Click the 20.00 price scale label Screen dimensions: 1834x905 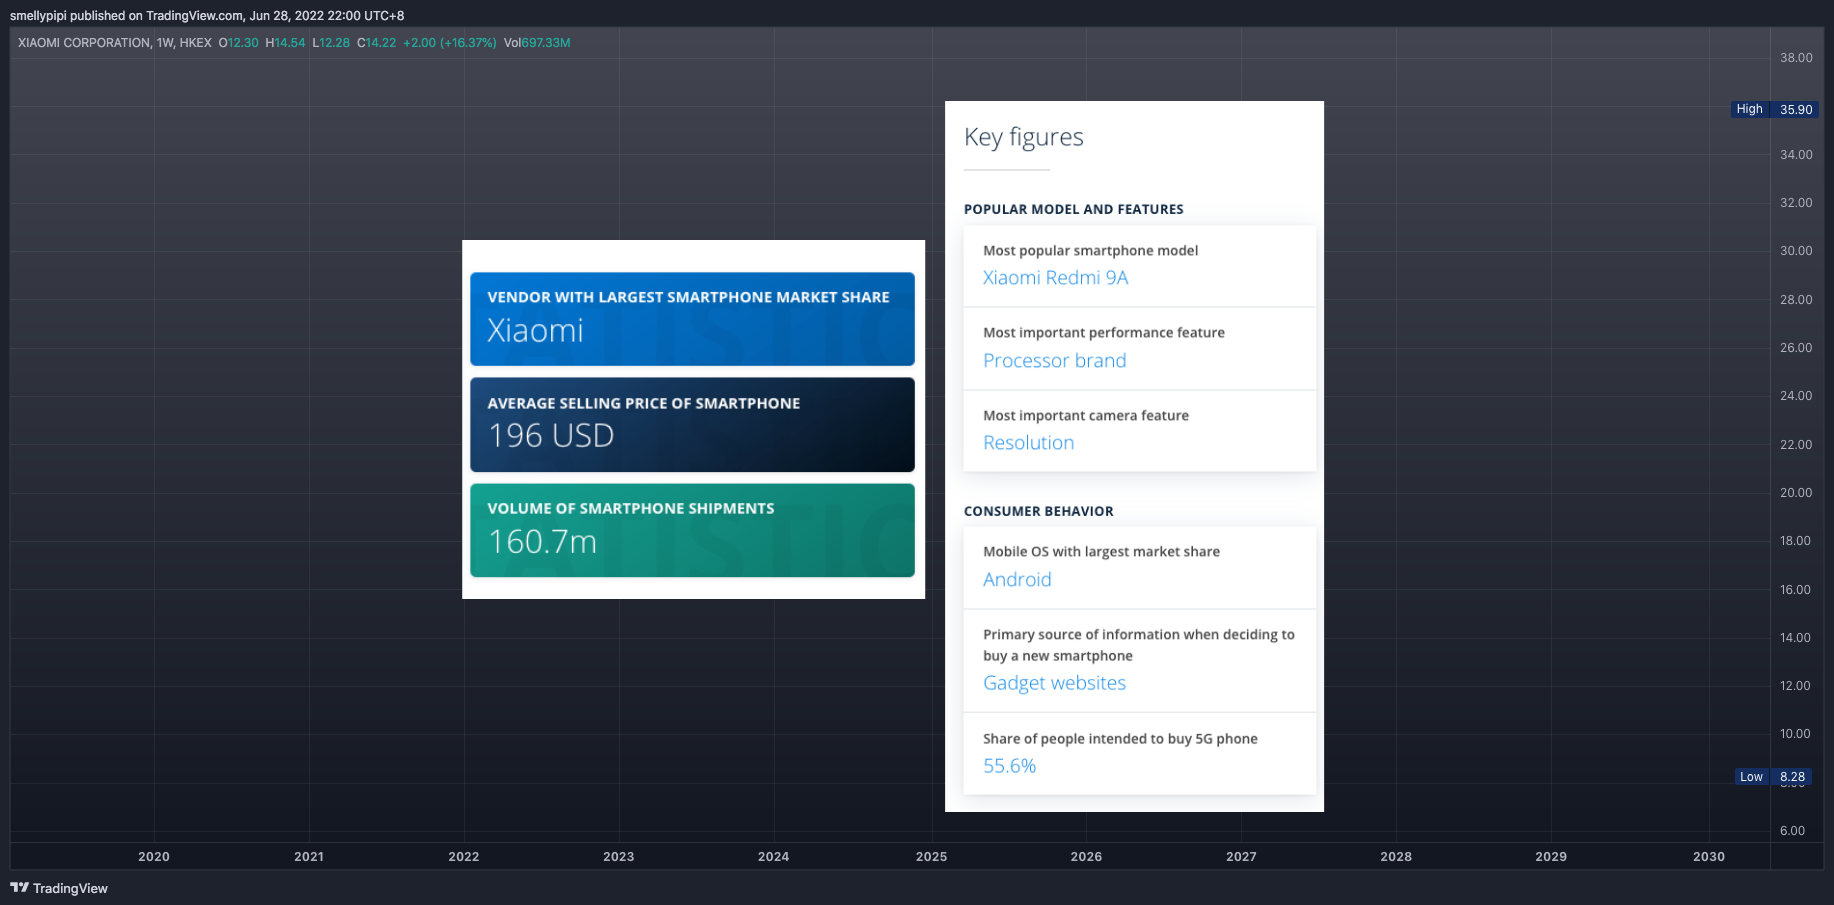1796,493
